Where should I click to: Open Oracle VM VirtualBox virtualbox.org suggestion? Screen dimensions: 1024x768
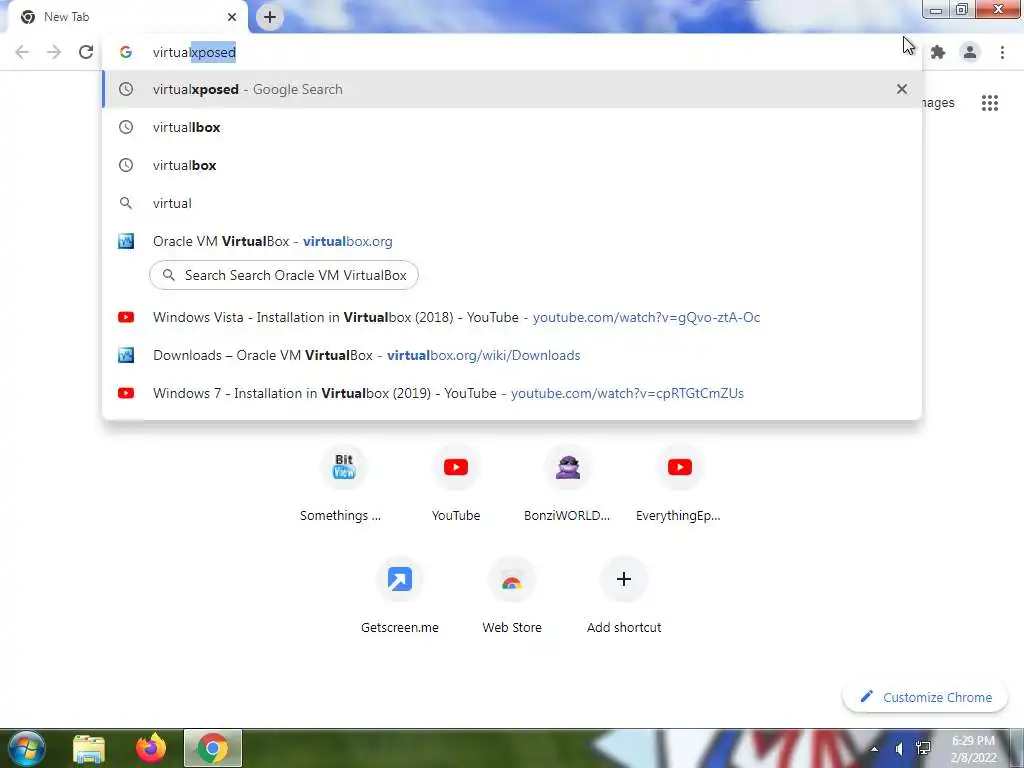512,241
